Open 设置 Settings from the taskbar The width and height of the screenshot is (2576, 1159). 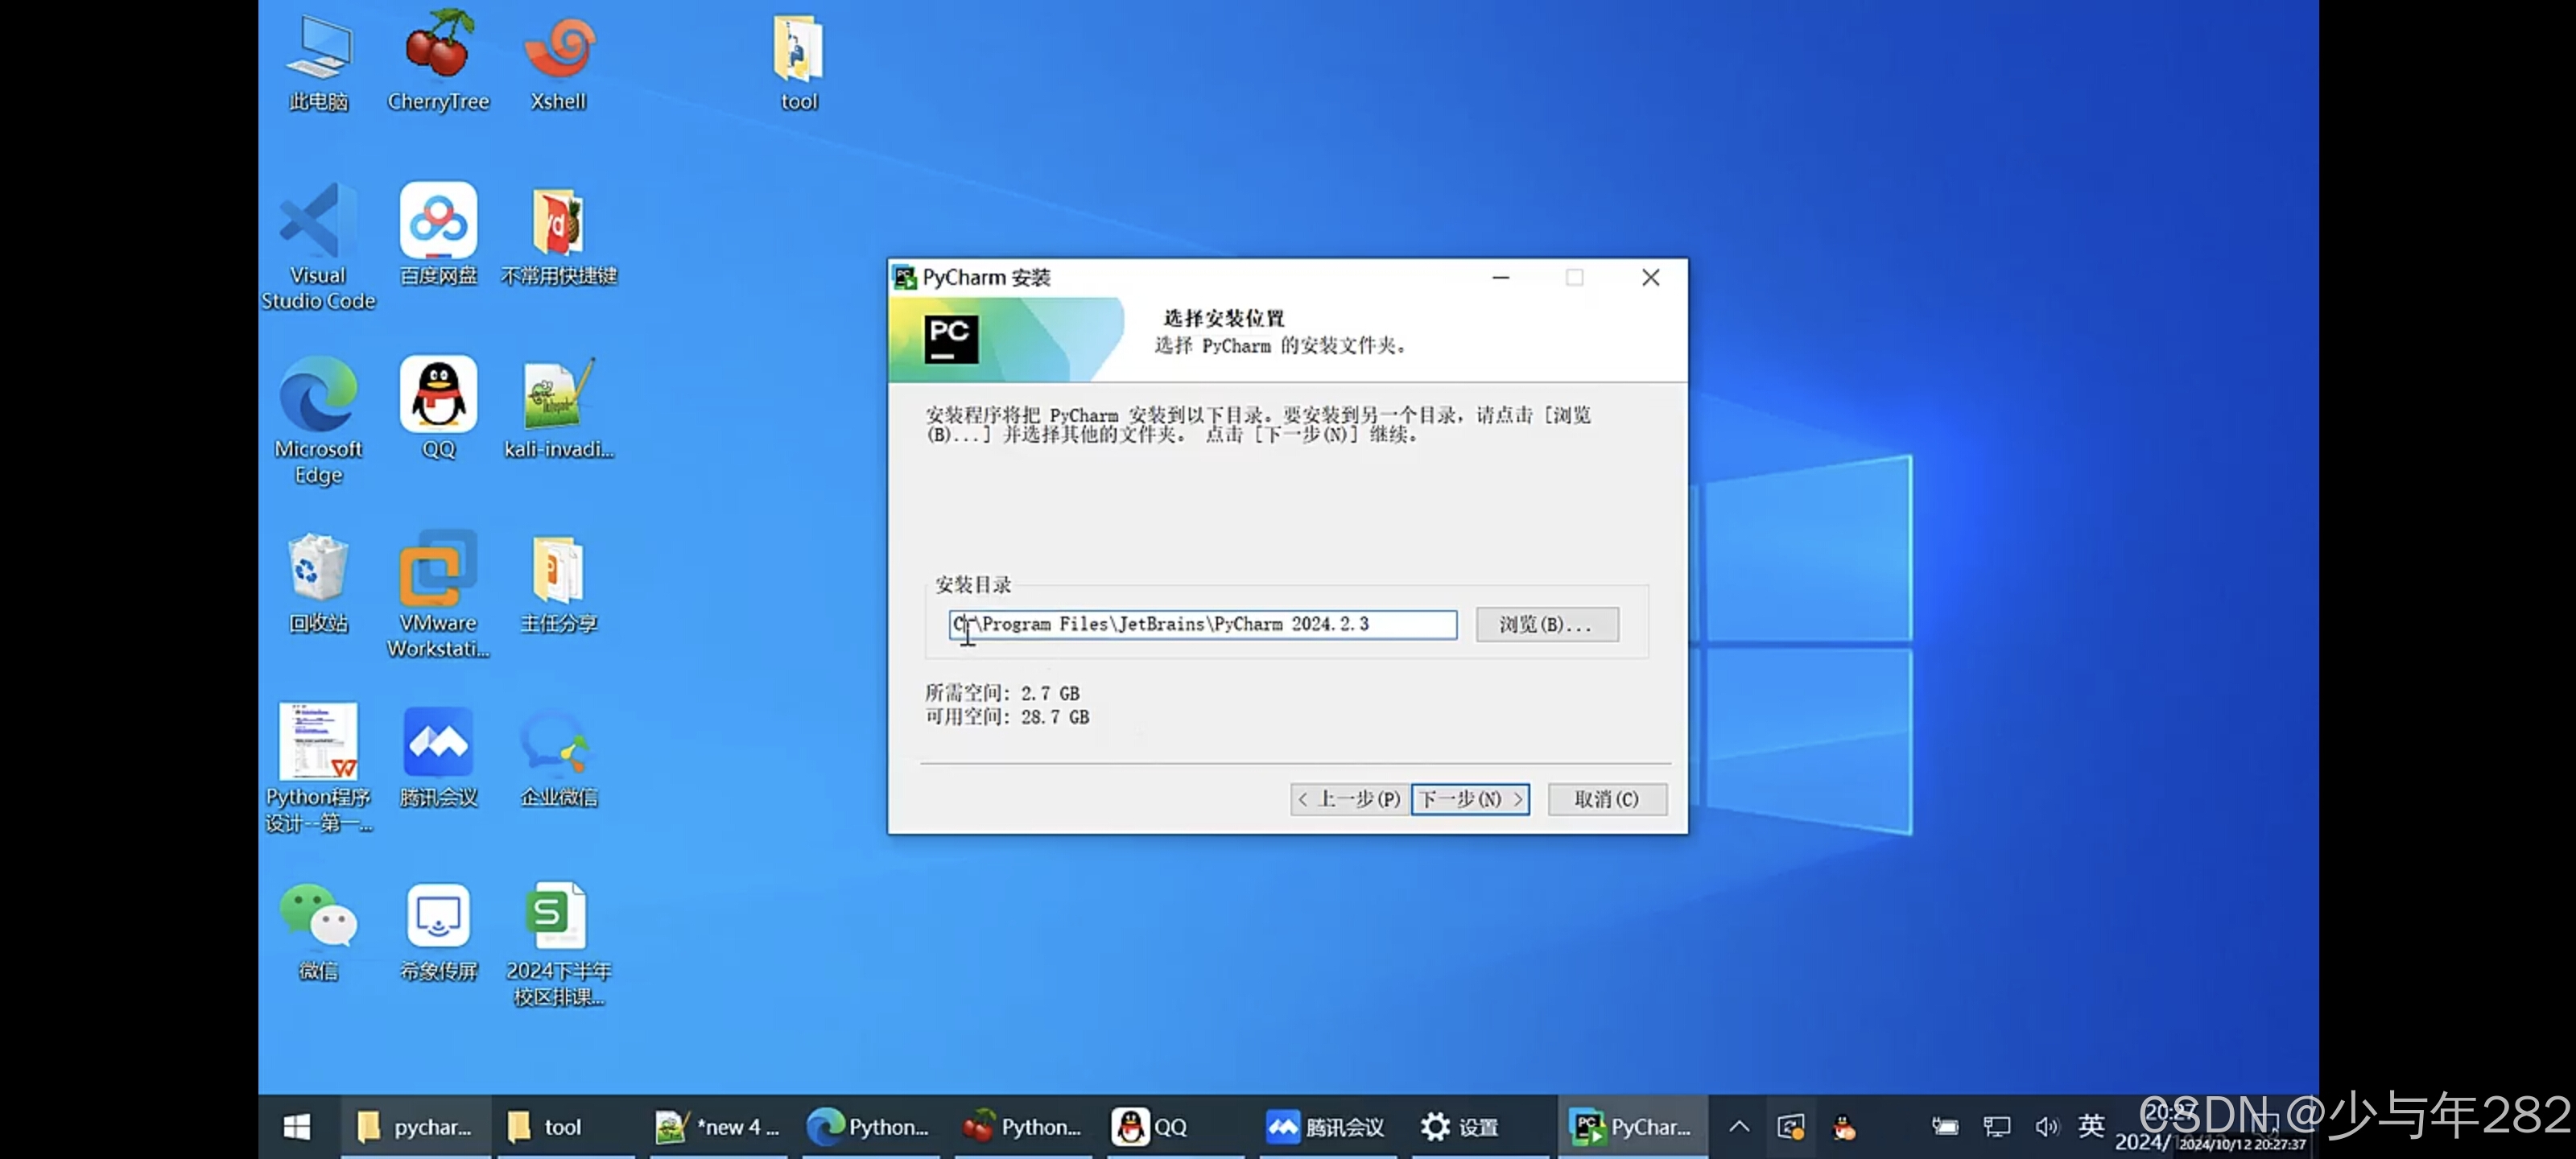tap(1460, 1126)
